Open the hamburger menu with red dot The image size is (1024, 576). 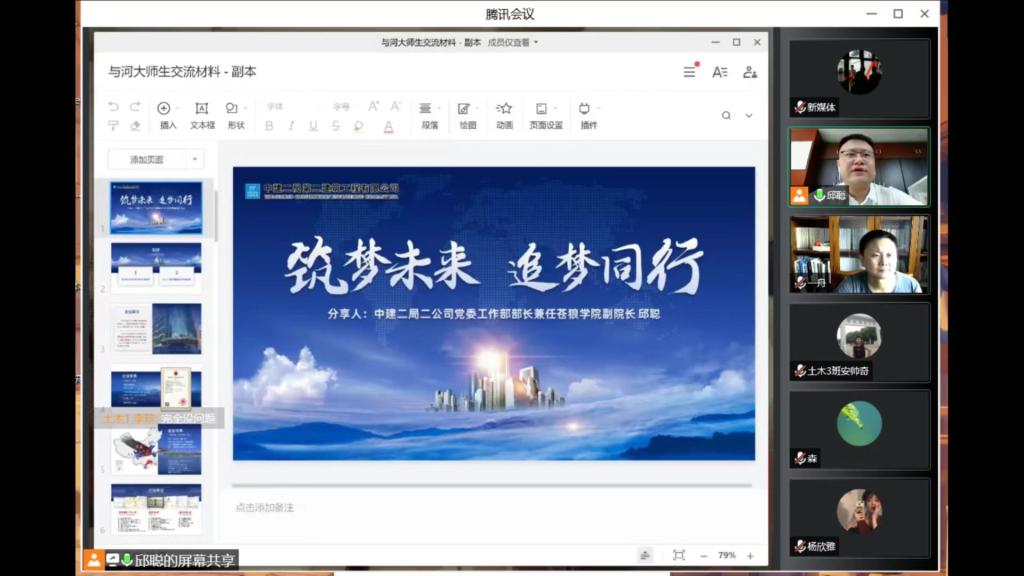690,71
